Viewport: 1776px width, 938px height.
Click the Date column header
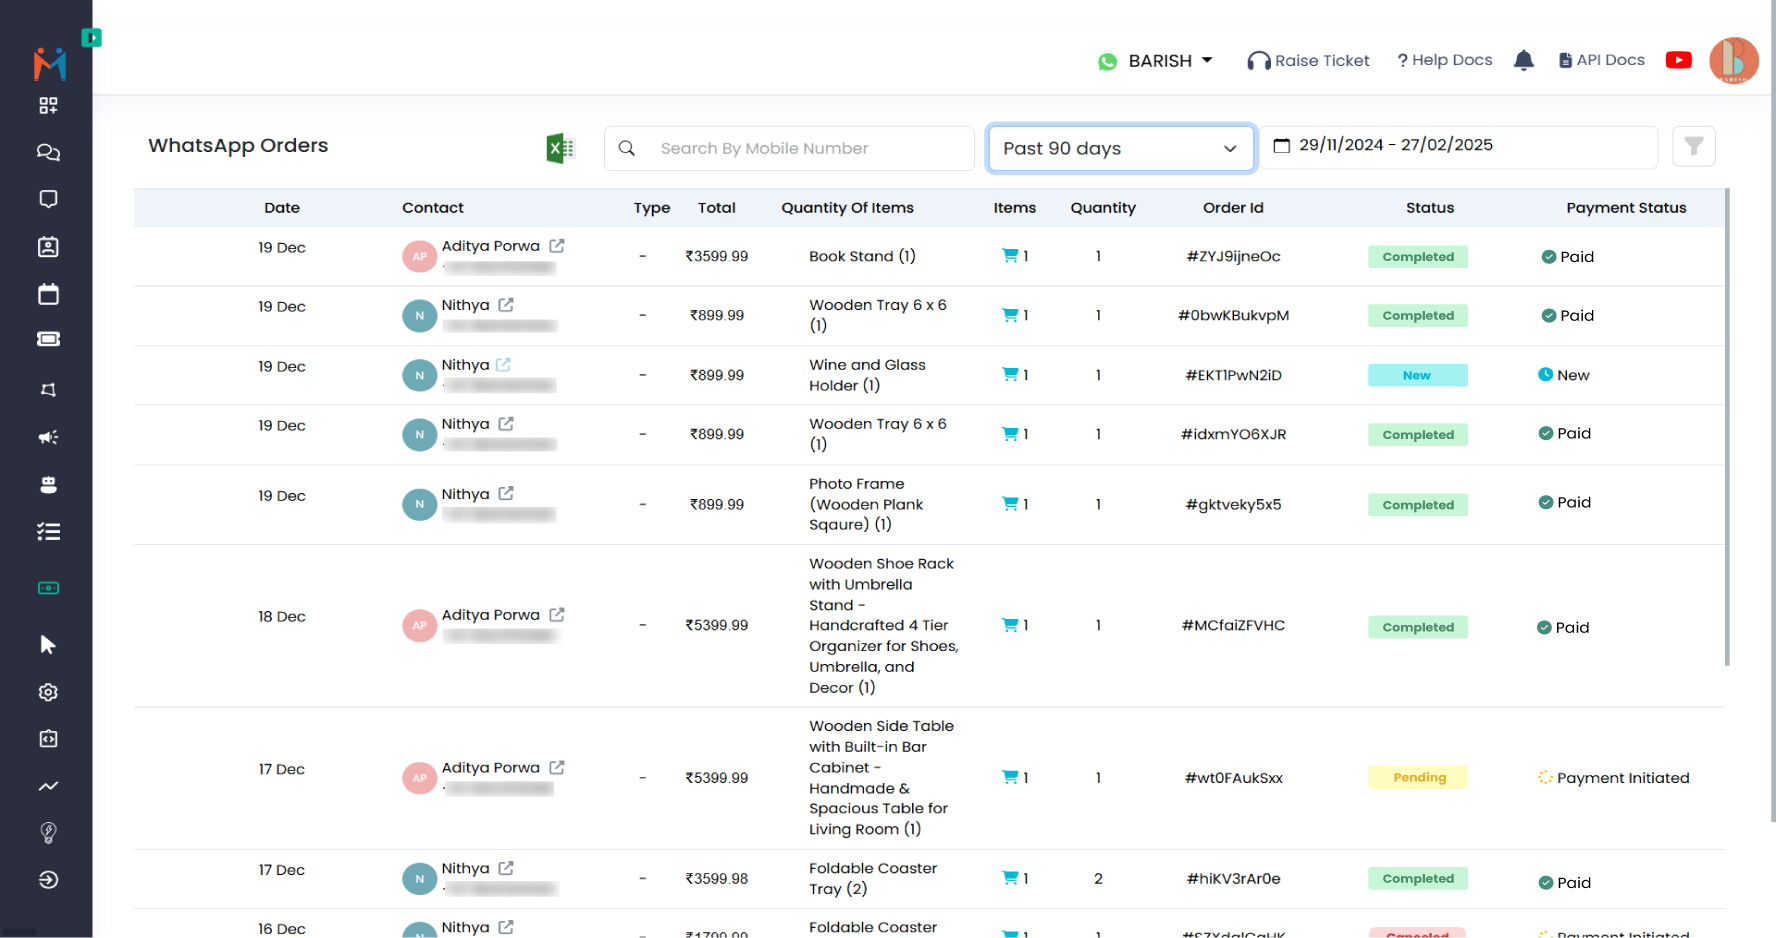click(x=282, y=208)
